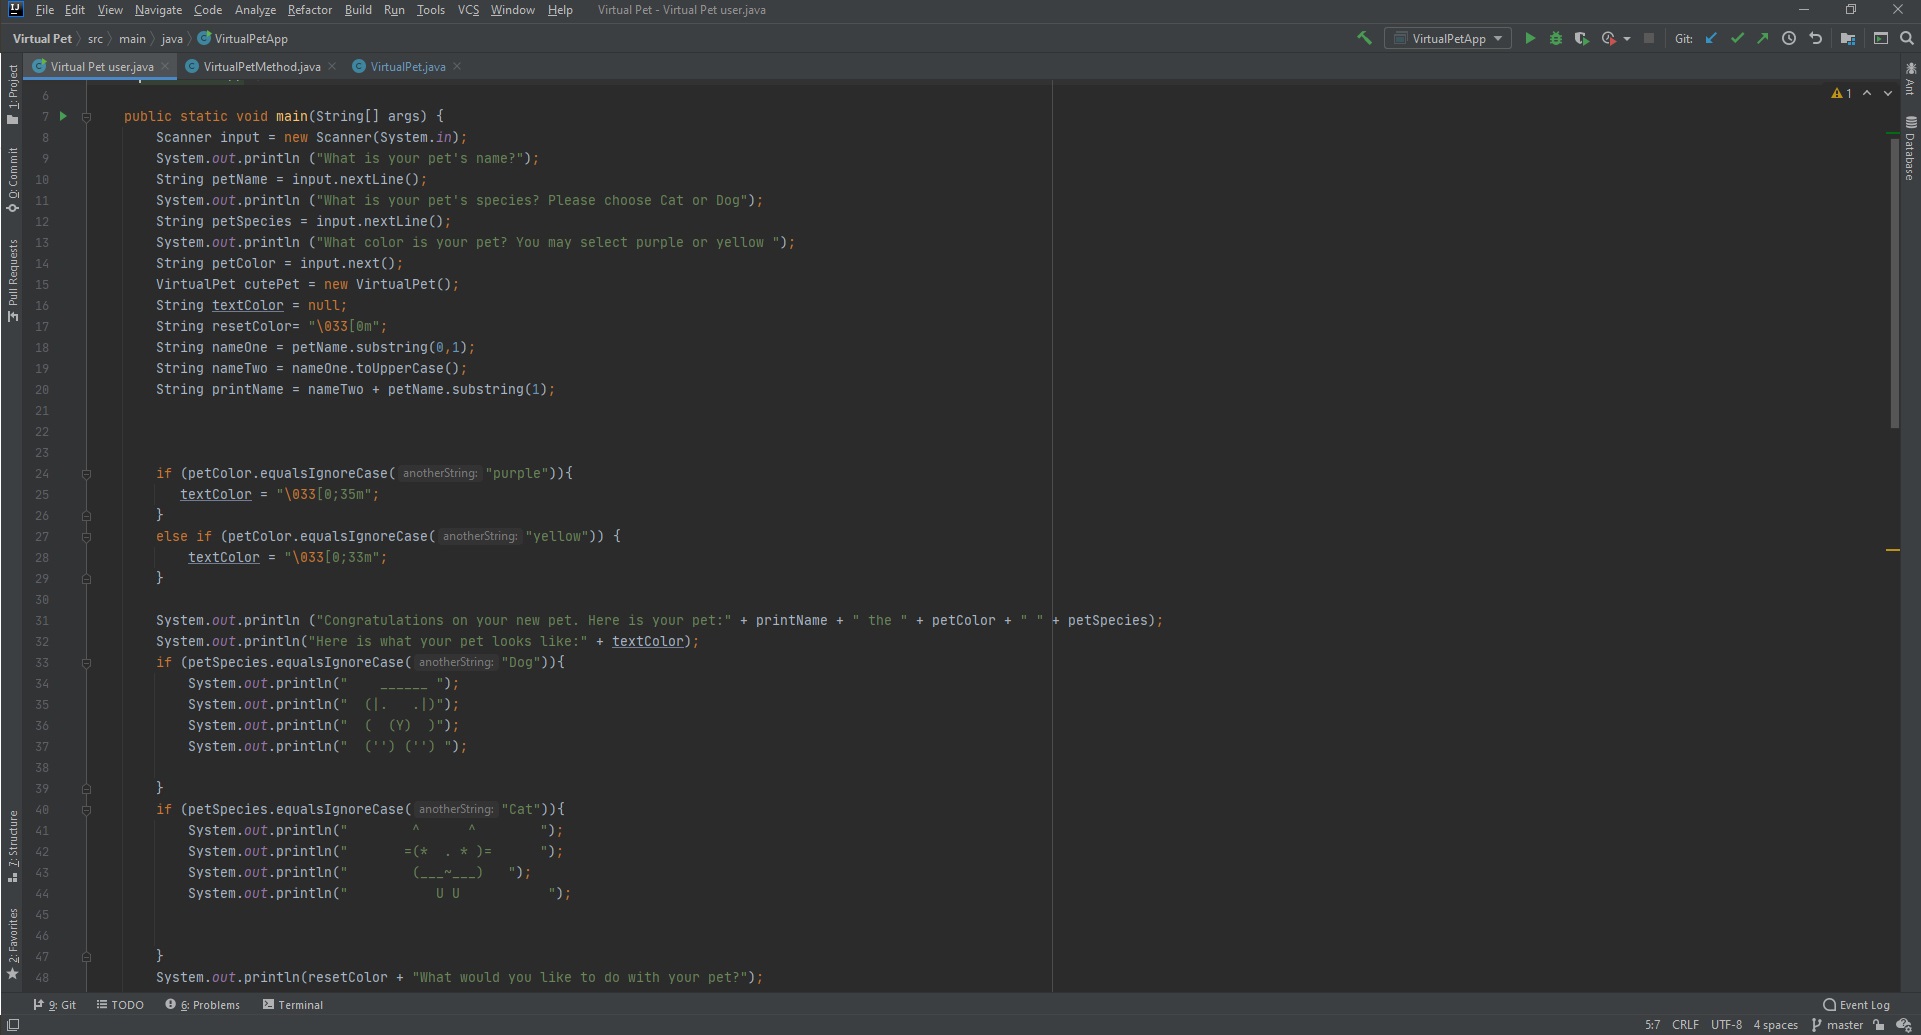The width and height of the screenshot is (1921, 1035).
Task: Collapse the main method fold marker
Action: pos(86,117)
